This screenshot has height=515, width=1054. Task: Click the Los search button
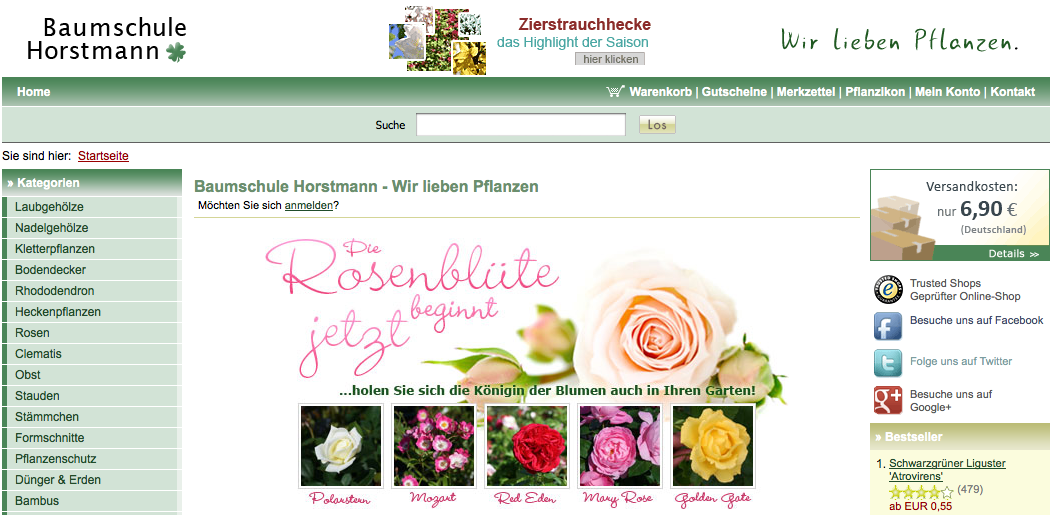(657, 125)
